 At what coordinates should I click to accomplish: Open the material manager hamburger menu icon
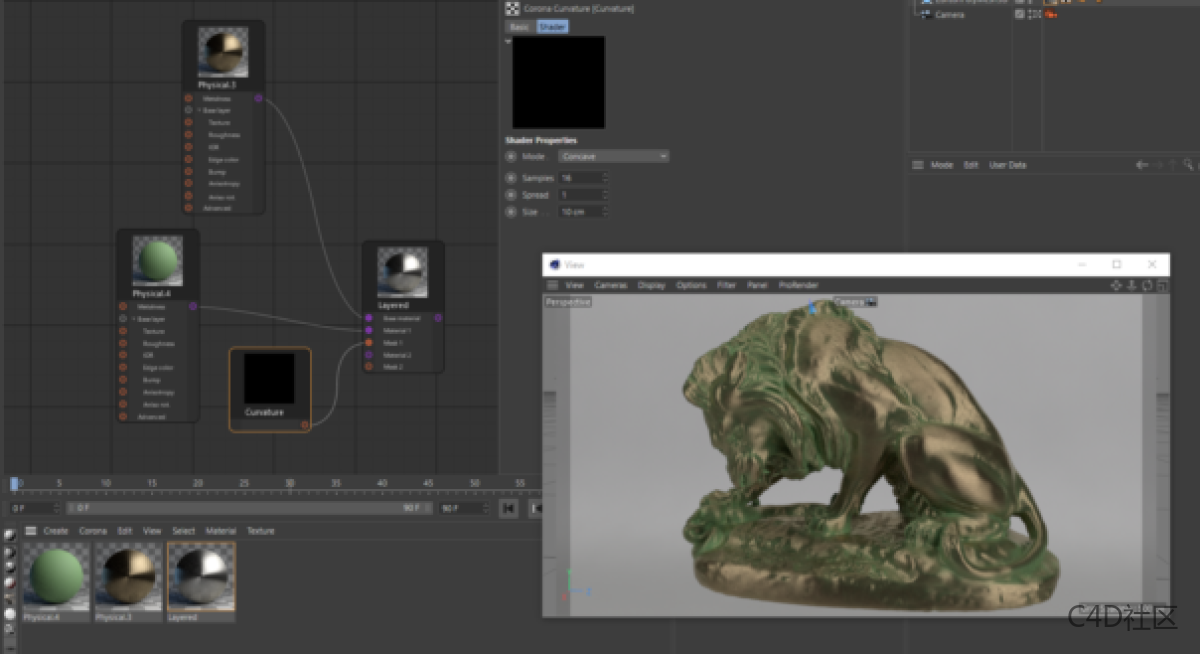coord(30,531)
